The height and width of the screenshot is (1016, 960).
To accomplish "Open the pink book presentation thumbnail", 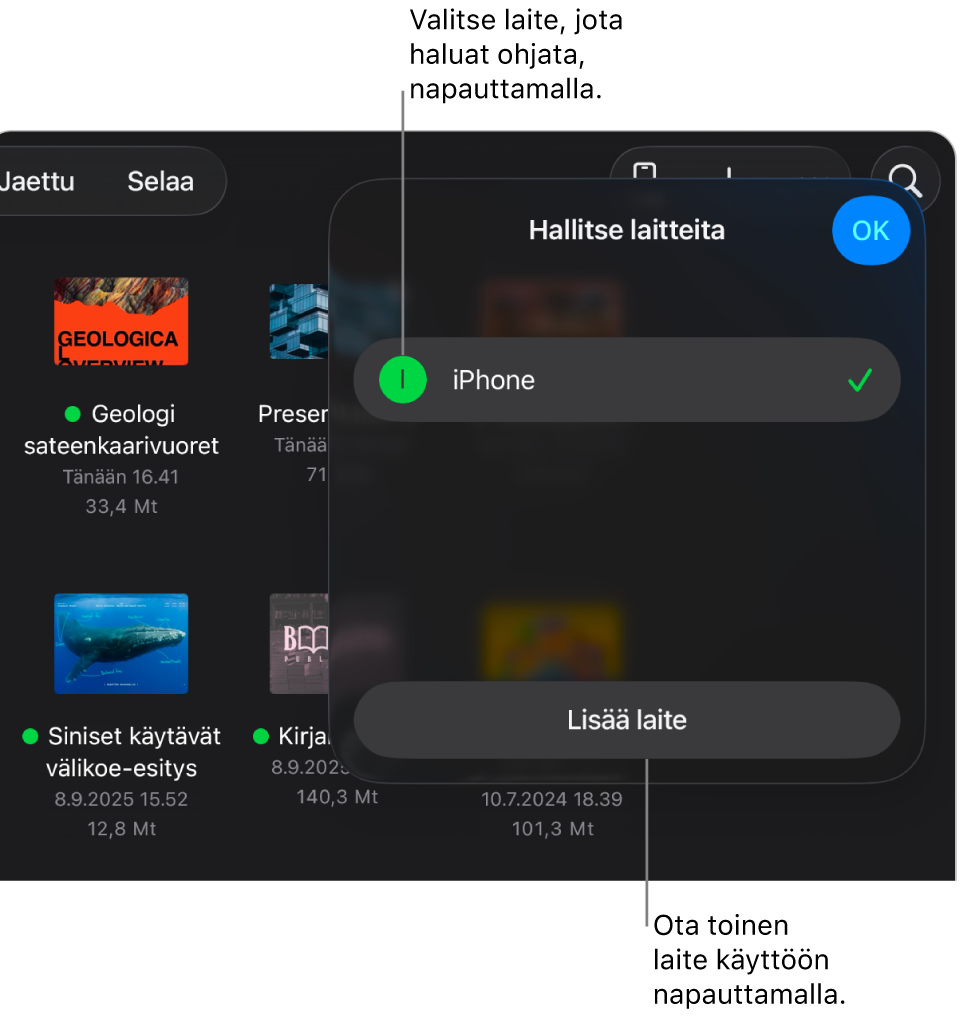I will [x=299, y=643].
